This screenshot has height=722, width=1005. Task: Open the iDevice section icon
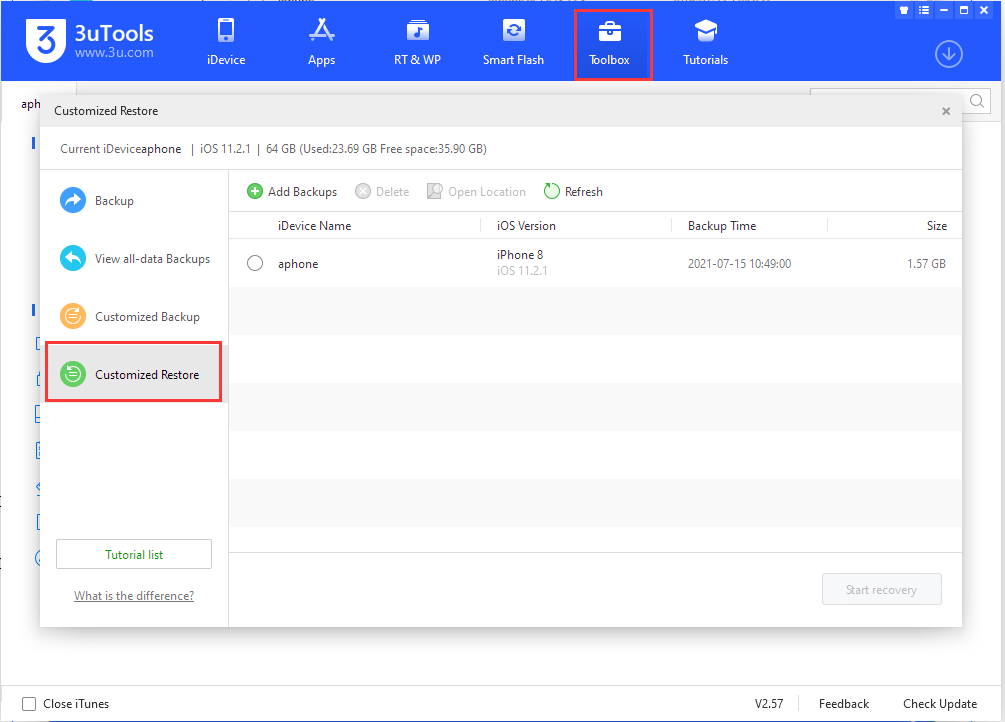click(225, 30)
